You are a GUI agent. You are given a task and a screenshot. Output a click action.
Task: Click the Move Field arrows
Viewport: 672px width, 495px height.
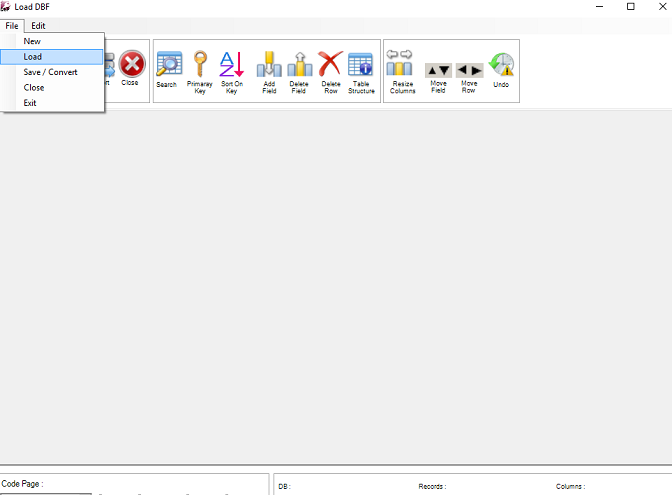(438, 71)
